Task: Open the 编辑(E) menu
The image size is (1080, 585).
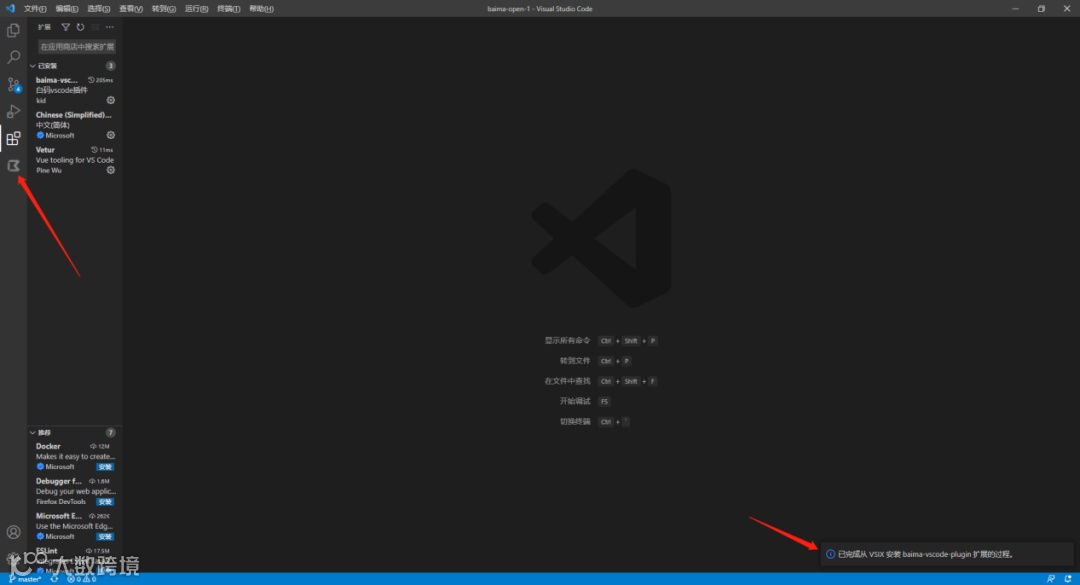Action: pos(67,8)
